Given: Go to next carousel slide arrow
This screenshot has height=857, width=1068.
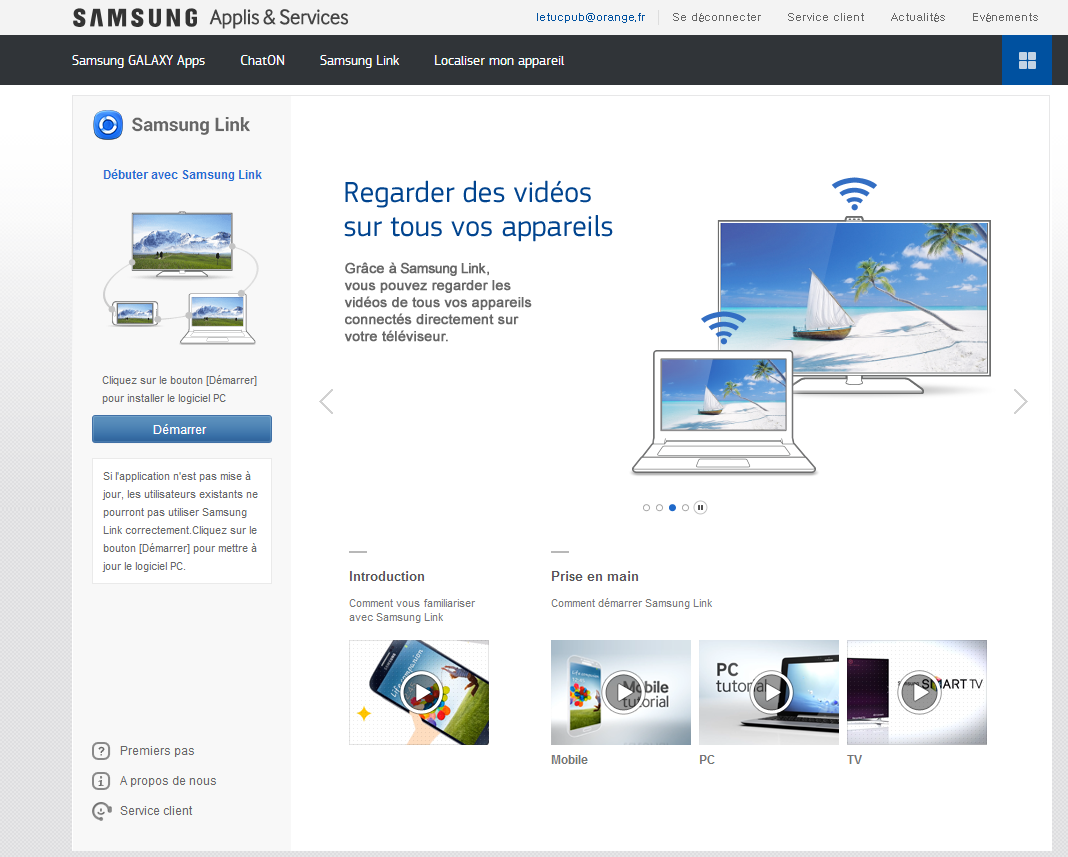Looking at the screenshot, I should tap(1020, 401).
